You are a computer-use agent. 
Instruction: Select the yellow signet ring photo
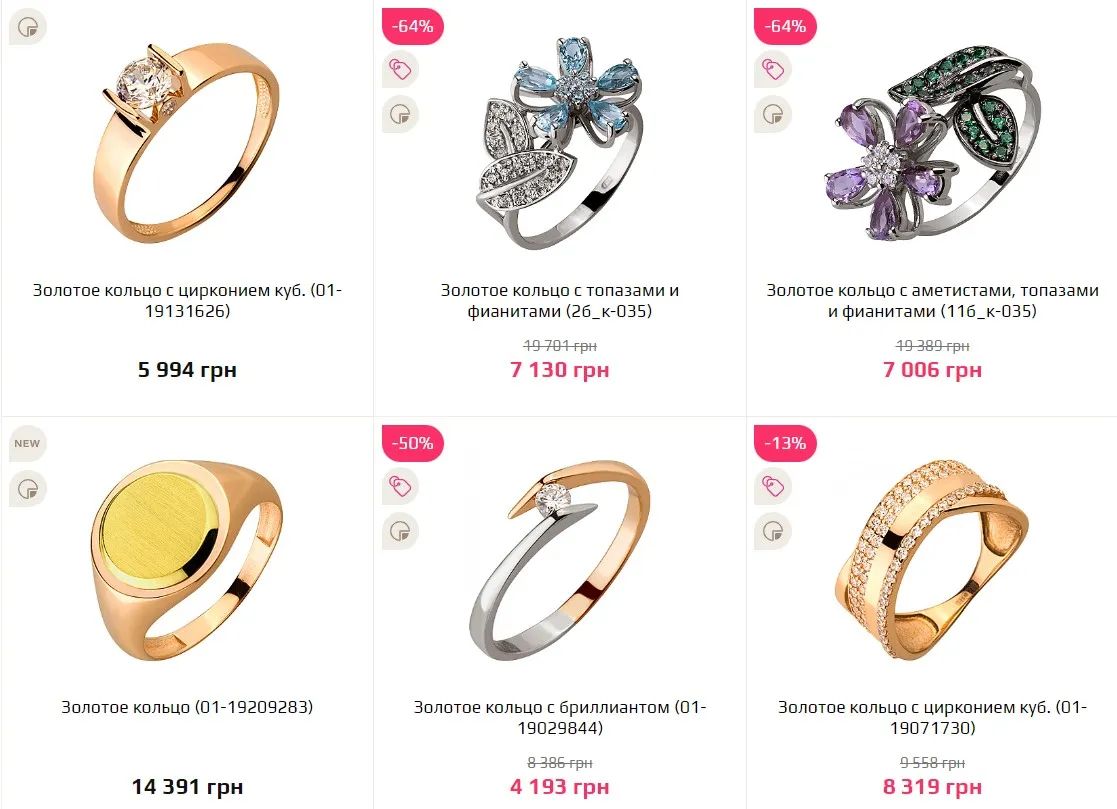tap(187, 560)
